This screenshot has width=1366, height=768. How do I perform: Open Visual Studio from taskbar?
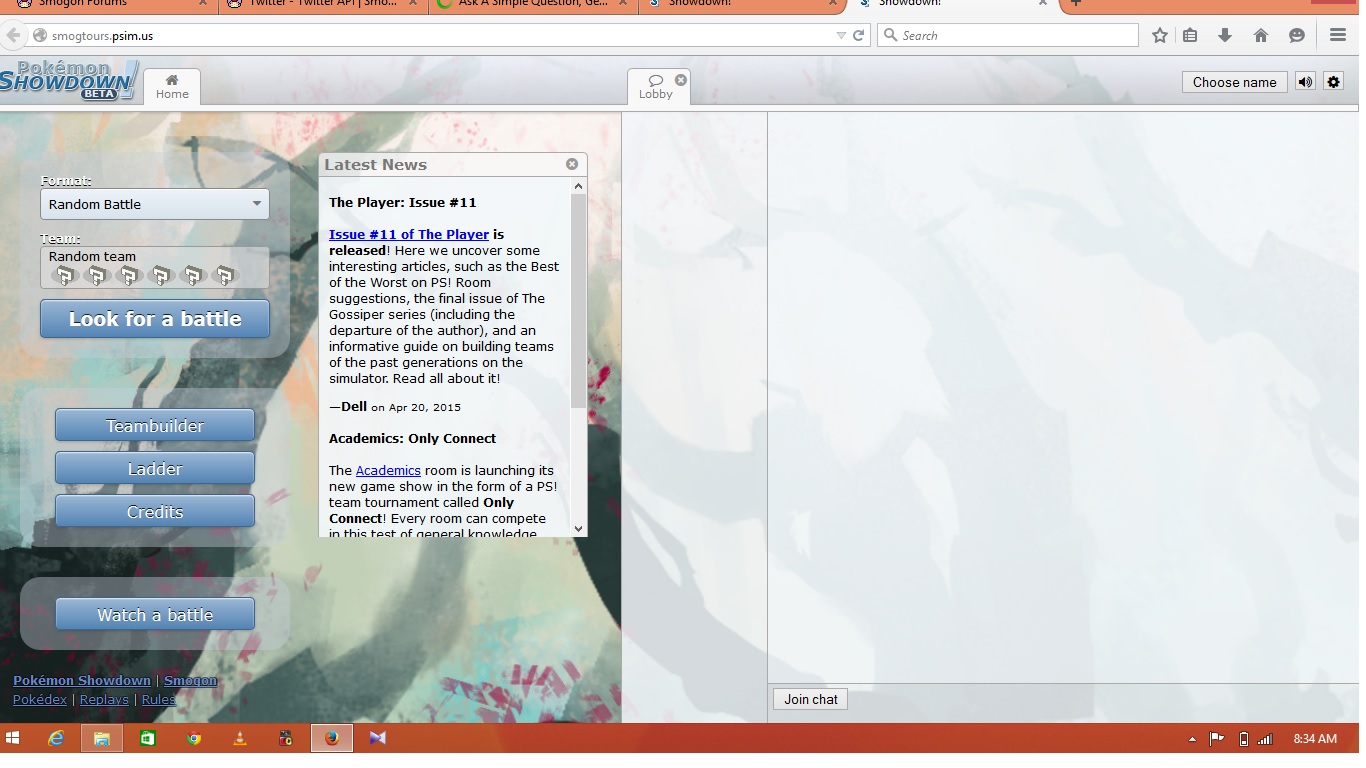click(377, 738)
